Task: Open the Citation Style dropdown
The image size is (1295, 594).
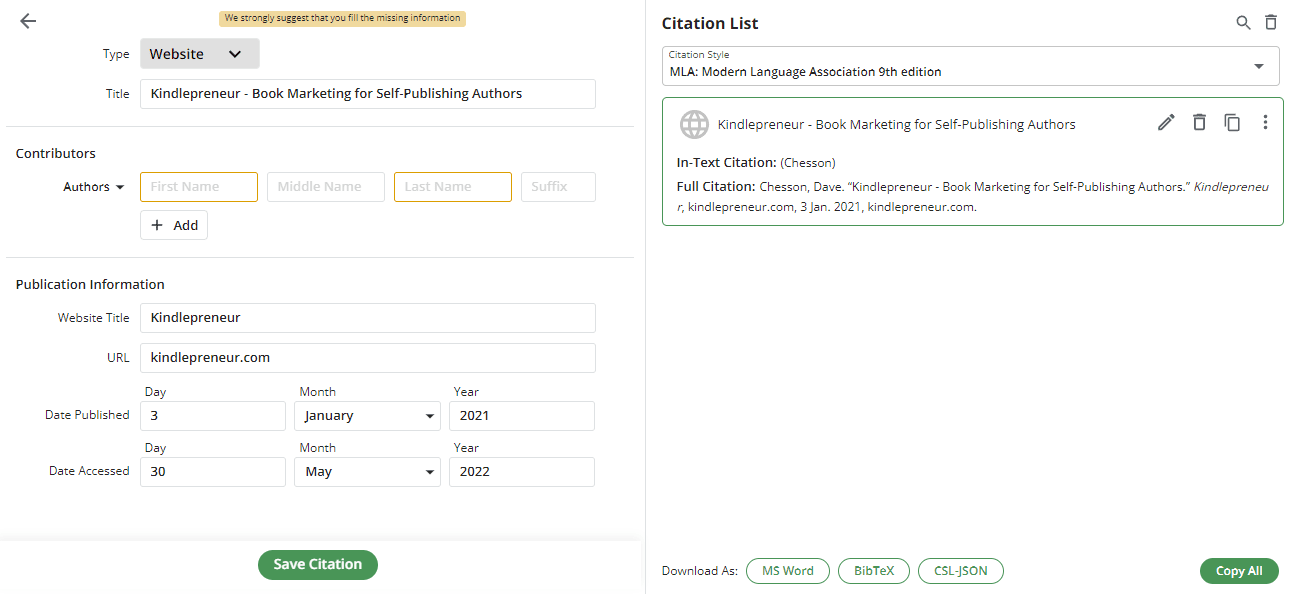Action: 970,66
